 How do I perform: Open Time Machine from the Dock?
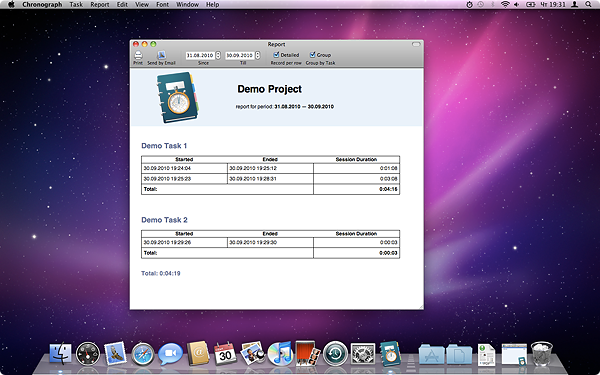[335, 354]
